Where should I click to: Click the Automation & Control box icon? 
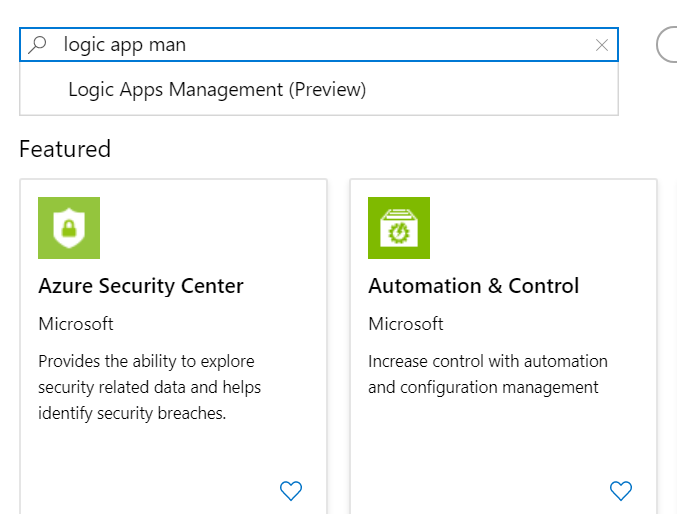[399, 228]
